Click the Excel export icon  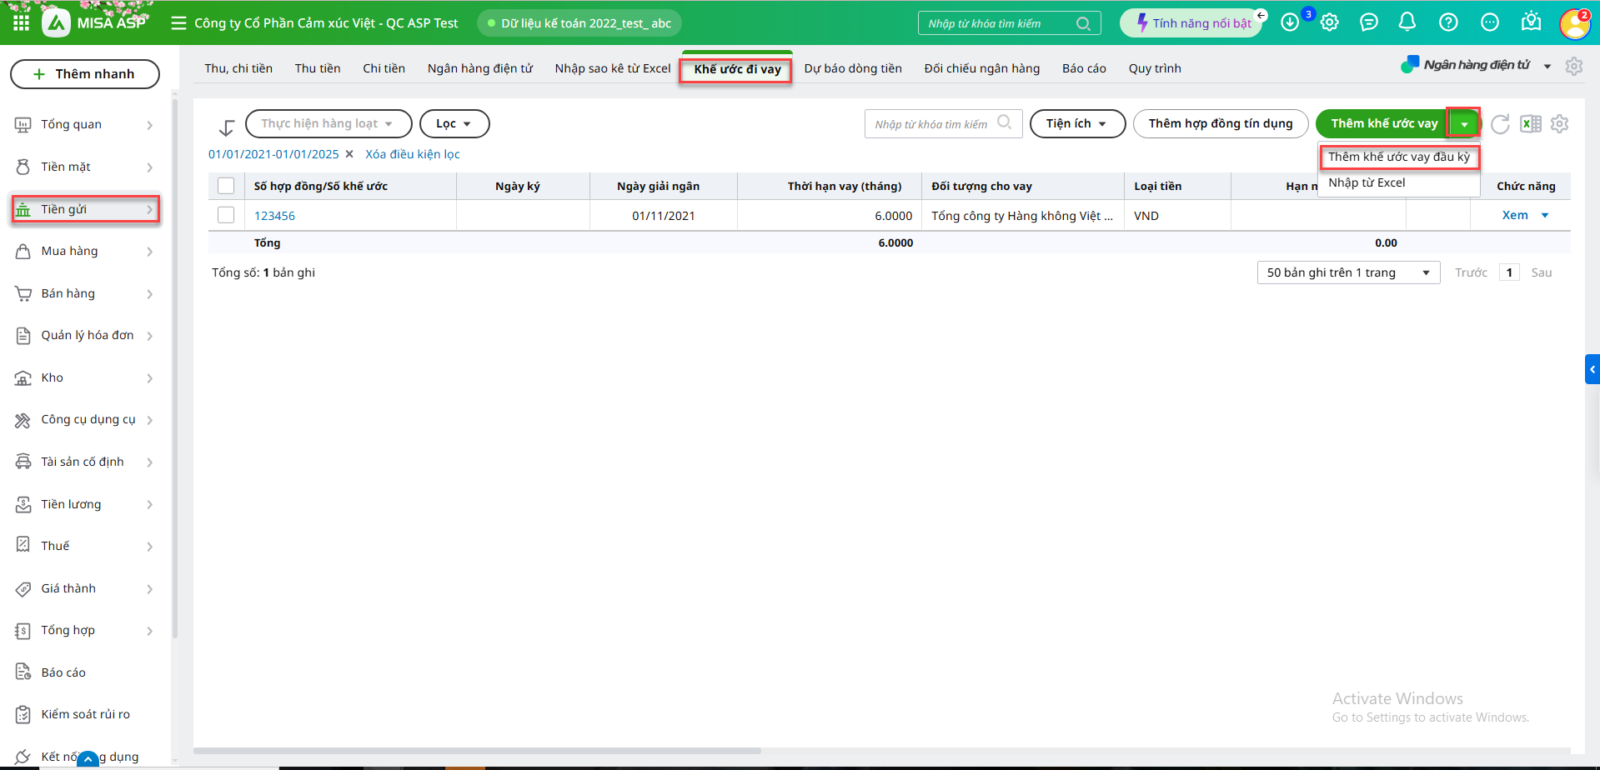point(1530,124)
